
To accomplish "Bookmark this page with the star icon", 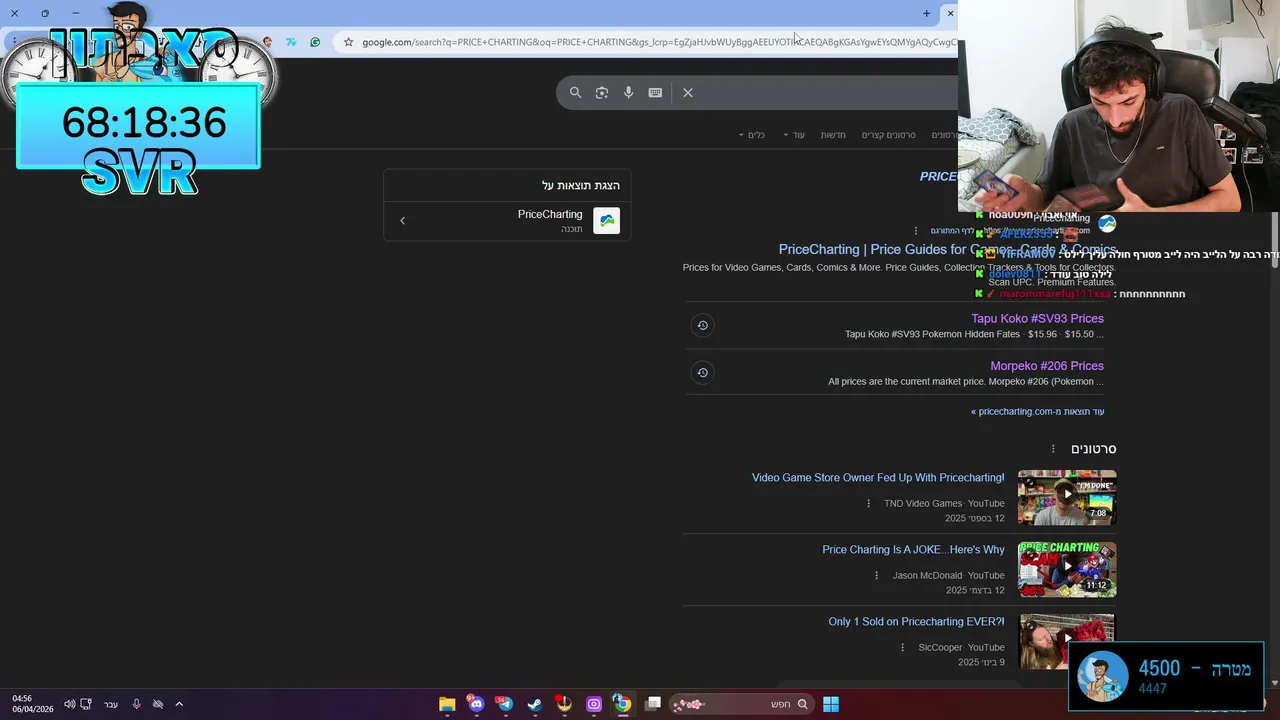I will click(x=348, y=42).
